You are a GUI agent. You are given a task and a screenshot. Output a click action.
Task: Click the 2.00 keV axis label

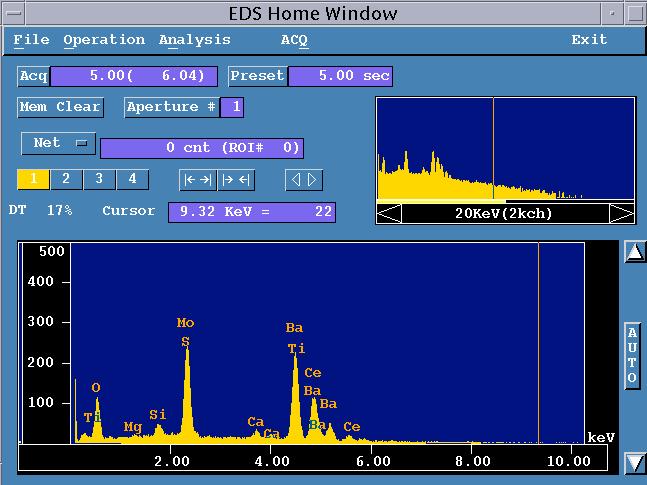pyautogui.click(x=172, y=461)
